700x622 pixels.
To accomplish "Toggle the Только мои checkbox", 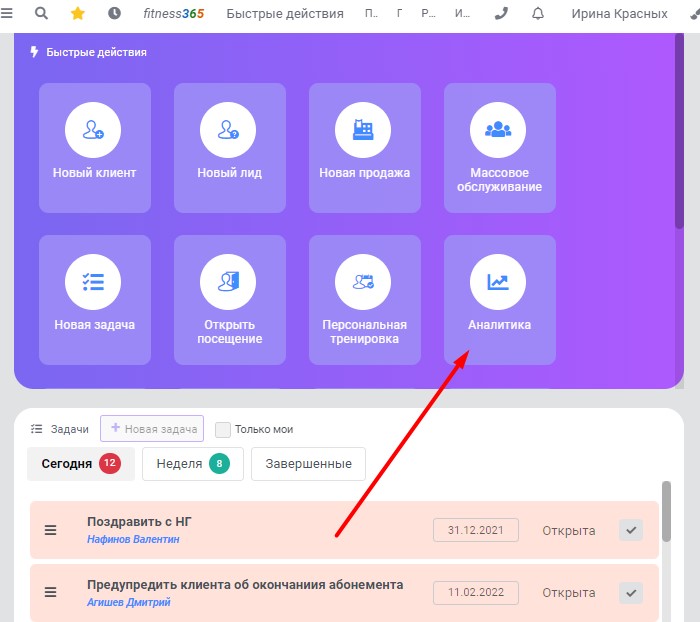I will coord(223,430).
